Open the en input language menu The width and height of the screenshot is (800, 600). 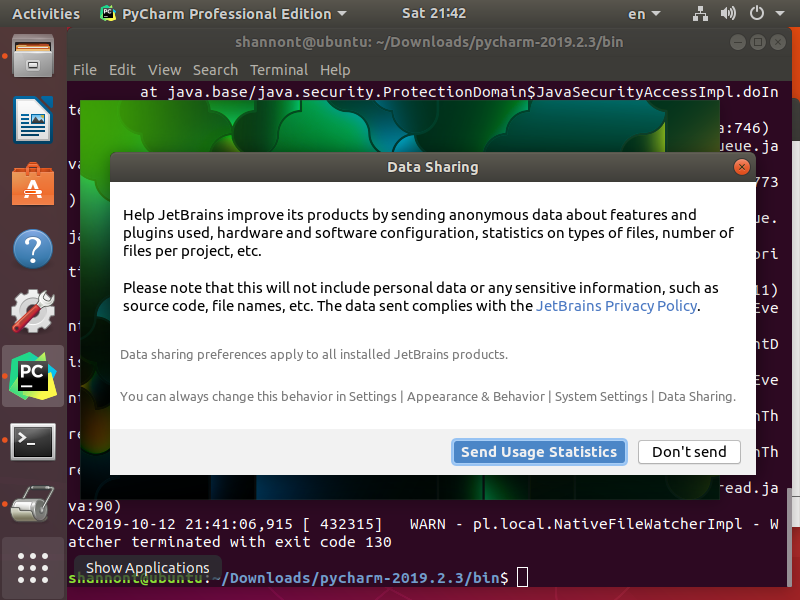tap(643, 13)
